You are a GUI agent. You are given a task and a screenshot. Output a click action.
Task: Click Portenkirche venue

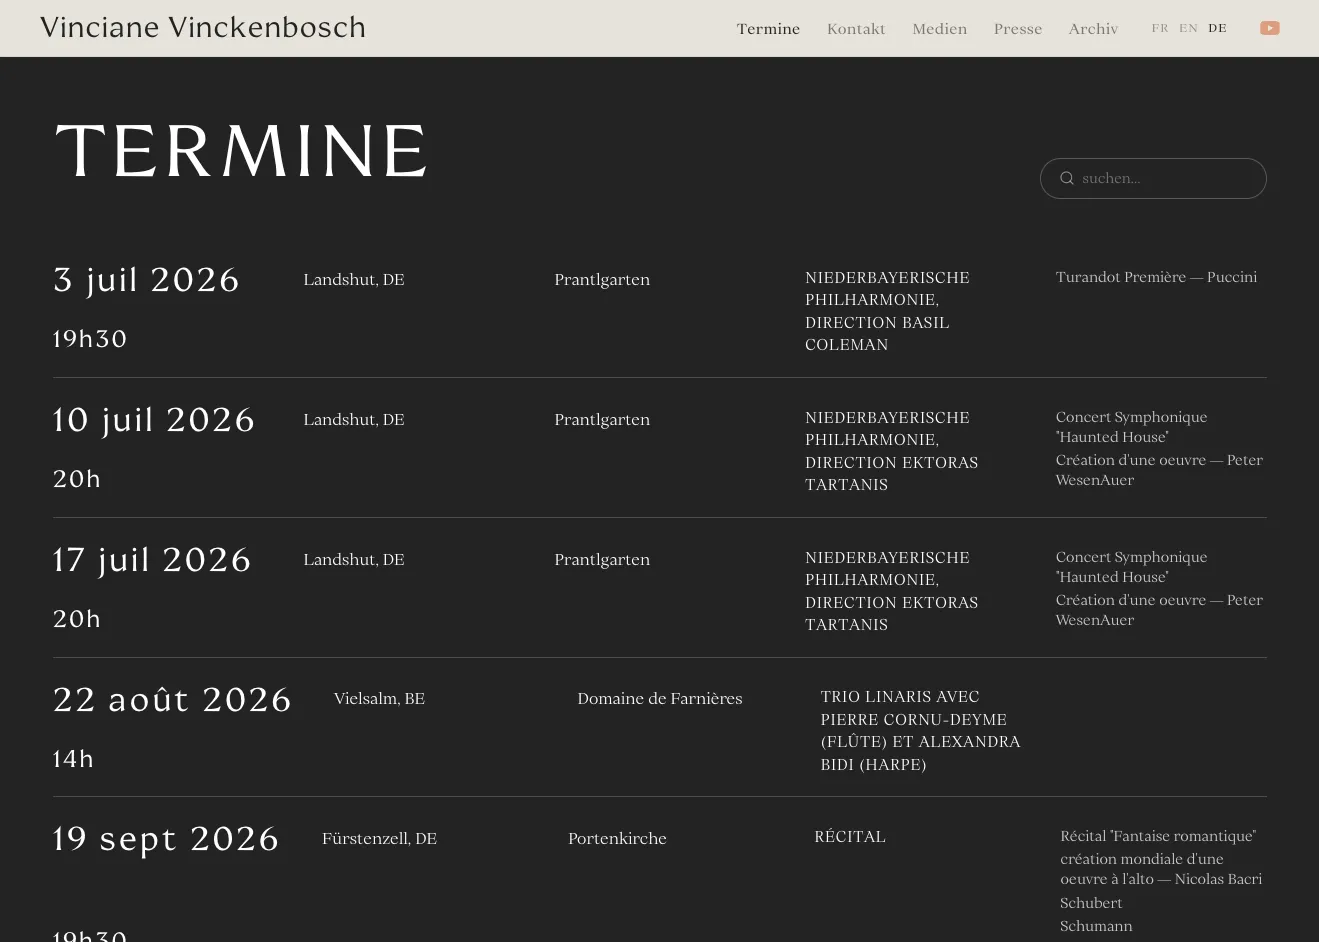[x=617, y=839]
